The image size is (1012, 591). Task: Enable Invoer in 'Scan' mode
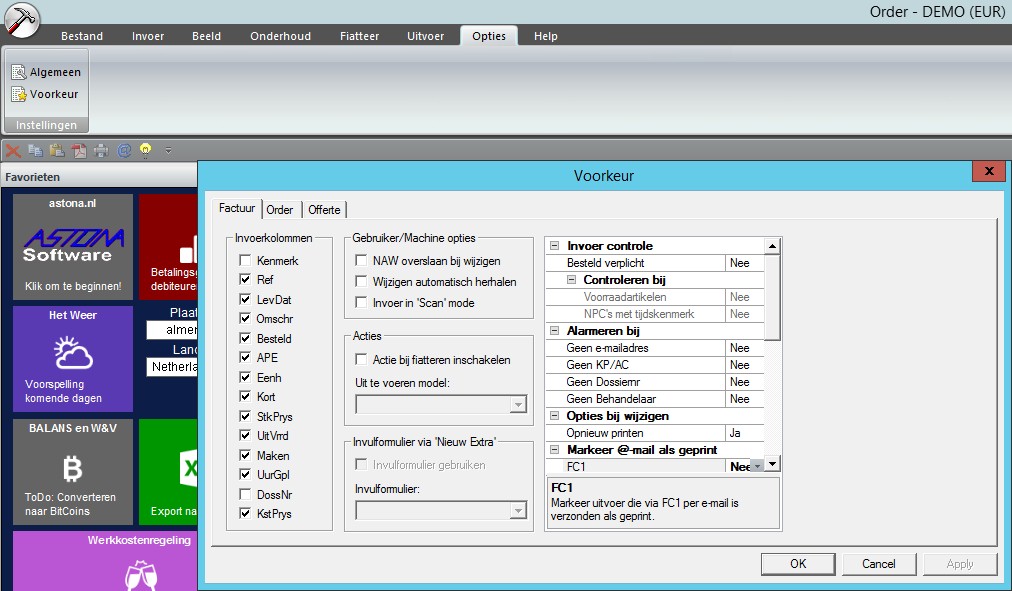coord(361,303)
